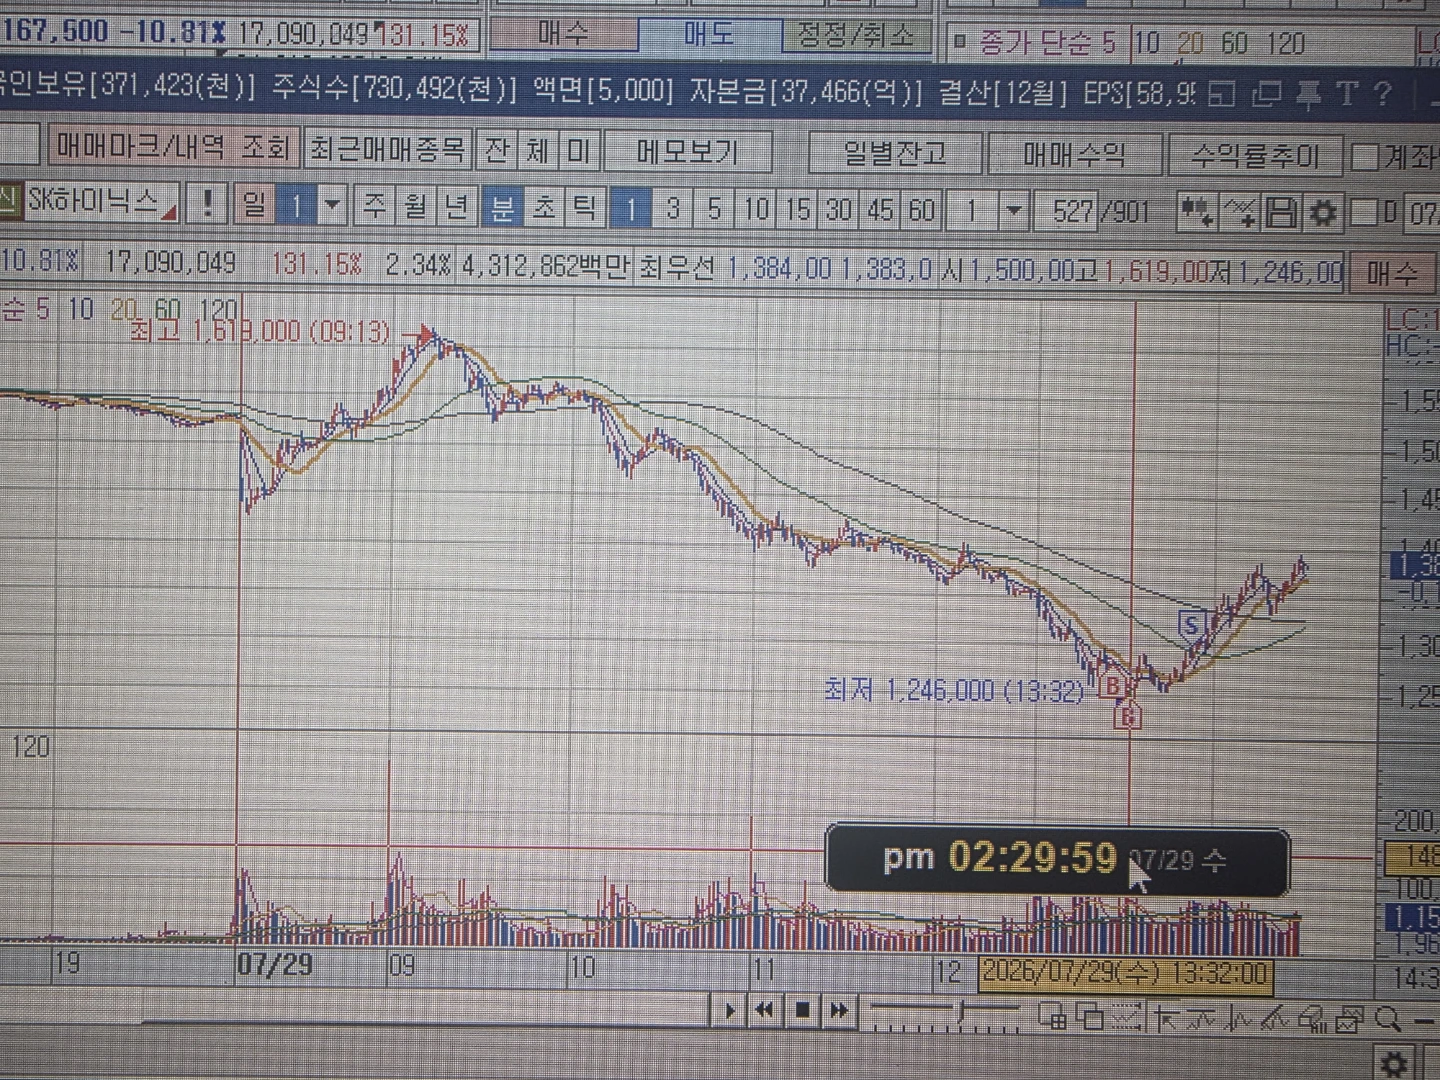
Task: Click the diagonal trend line tool icon
Action: 1275,1019
